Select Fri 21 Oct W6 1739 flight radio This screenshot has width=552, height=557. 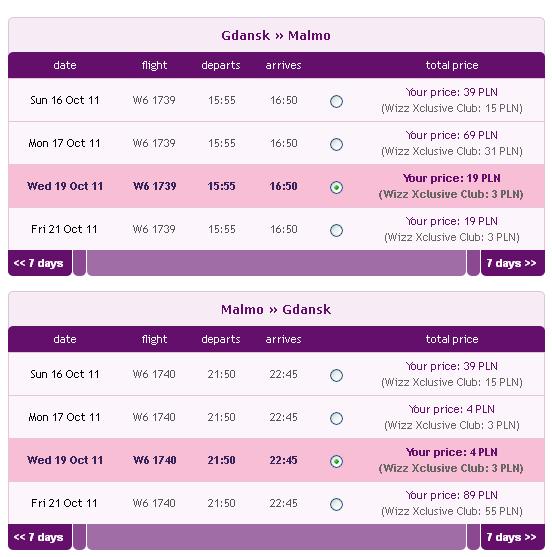coord(336,230)
